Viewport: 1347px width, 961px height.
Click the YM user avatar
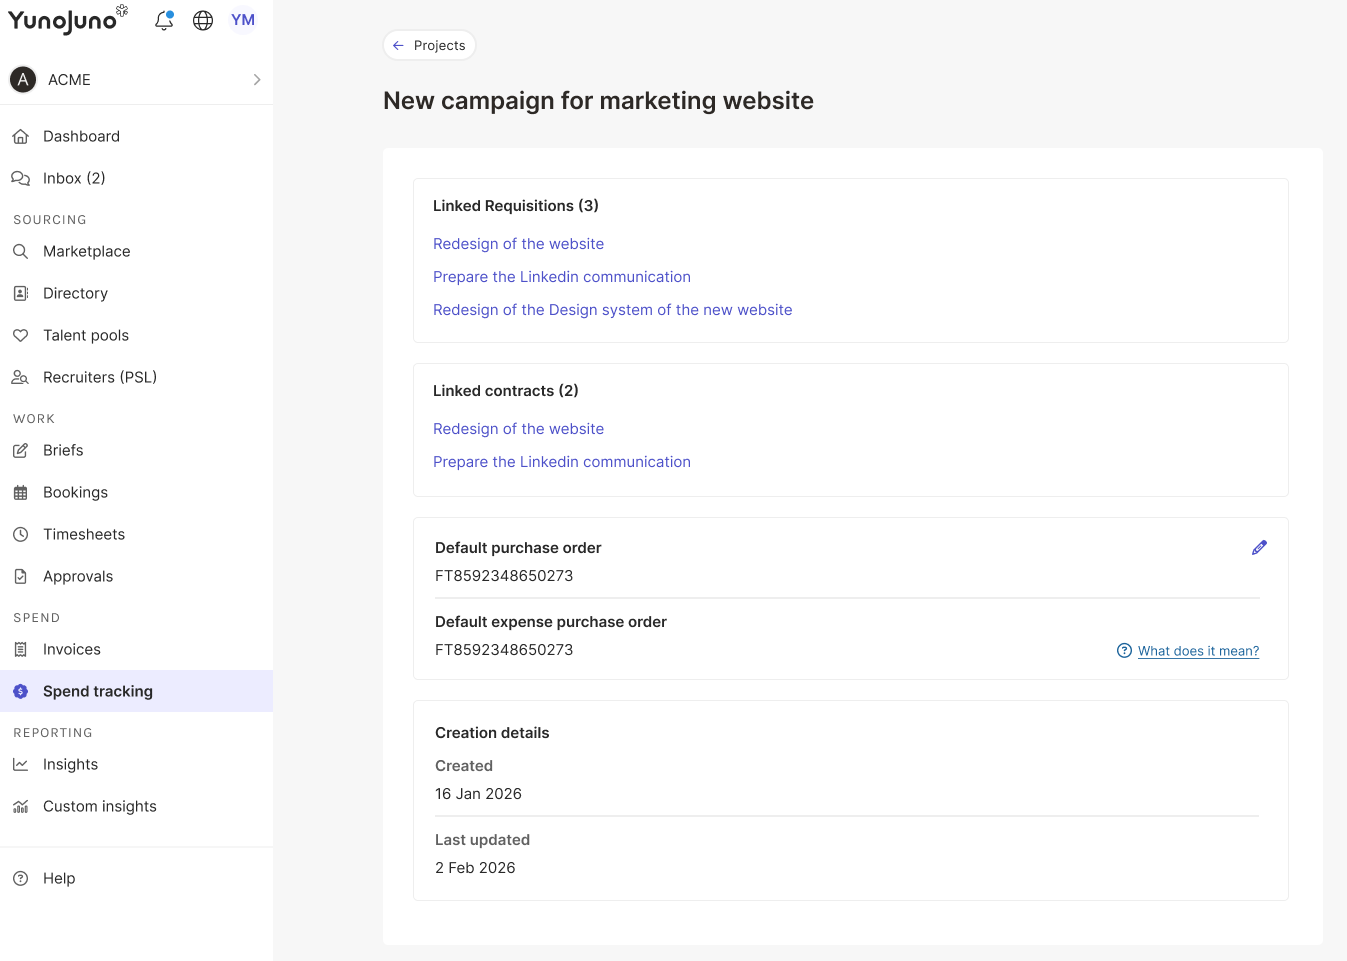click(x=243, y=20)
